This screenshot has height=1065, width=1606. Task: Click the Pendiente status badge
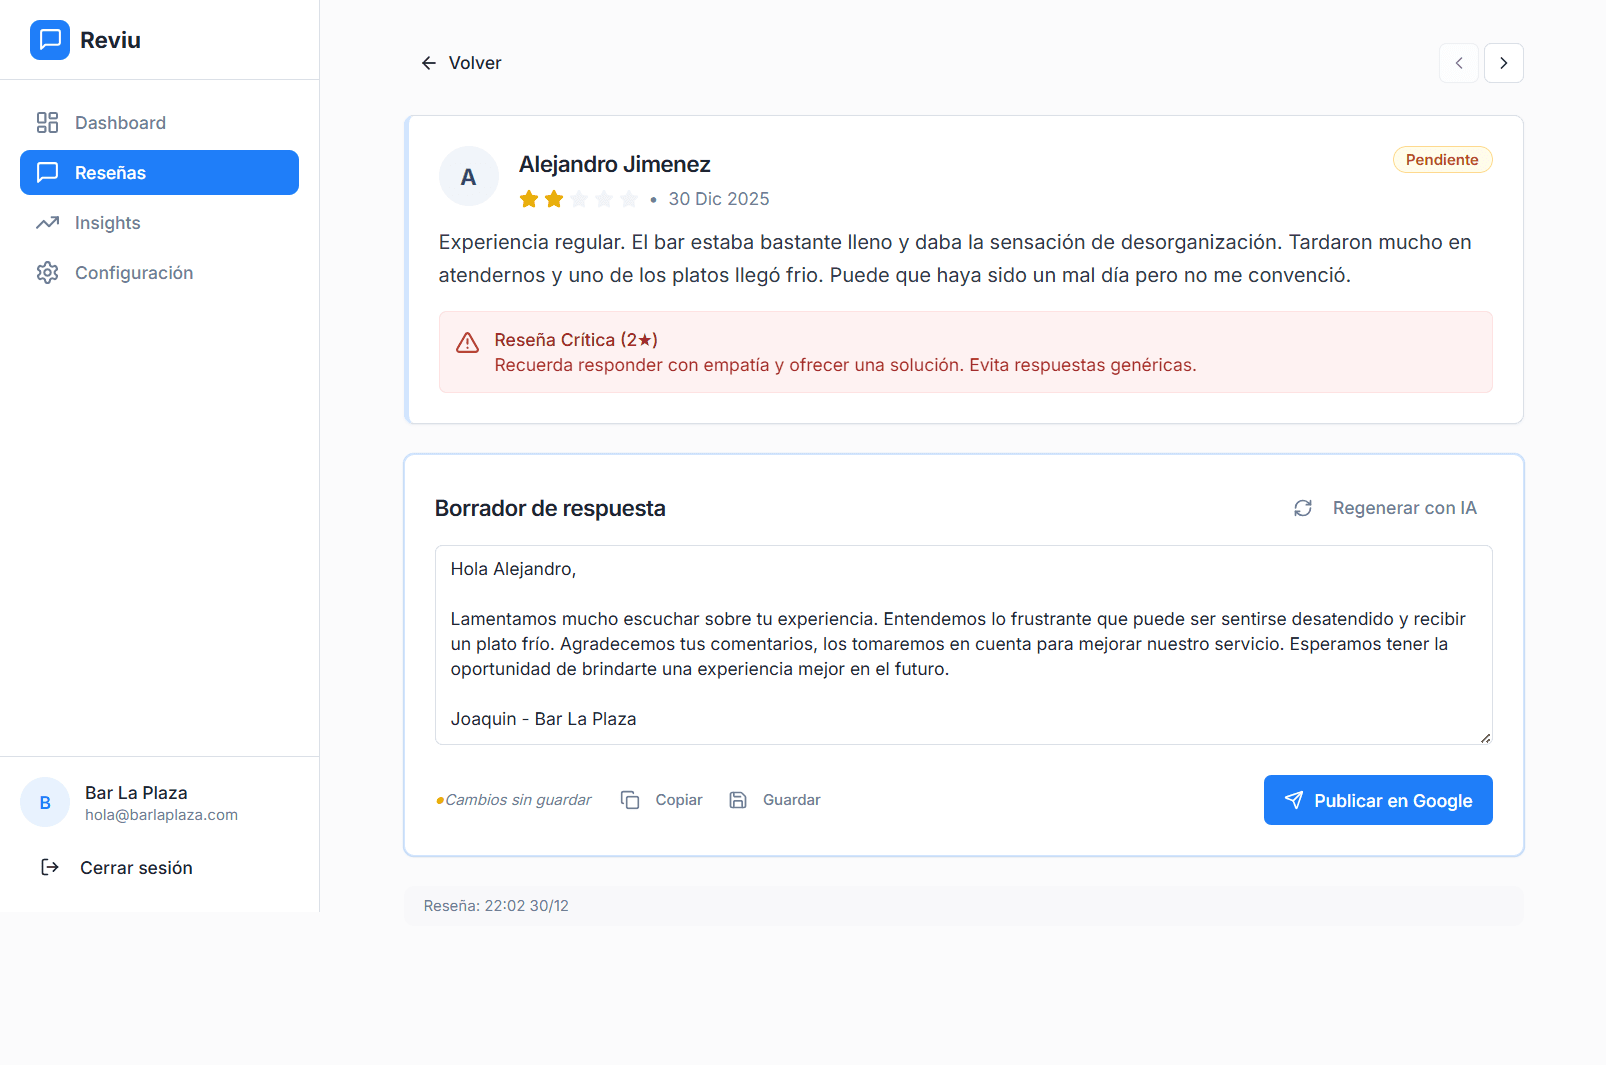pyautogui.click(x=1441, y=160)
